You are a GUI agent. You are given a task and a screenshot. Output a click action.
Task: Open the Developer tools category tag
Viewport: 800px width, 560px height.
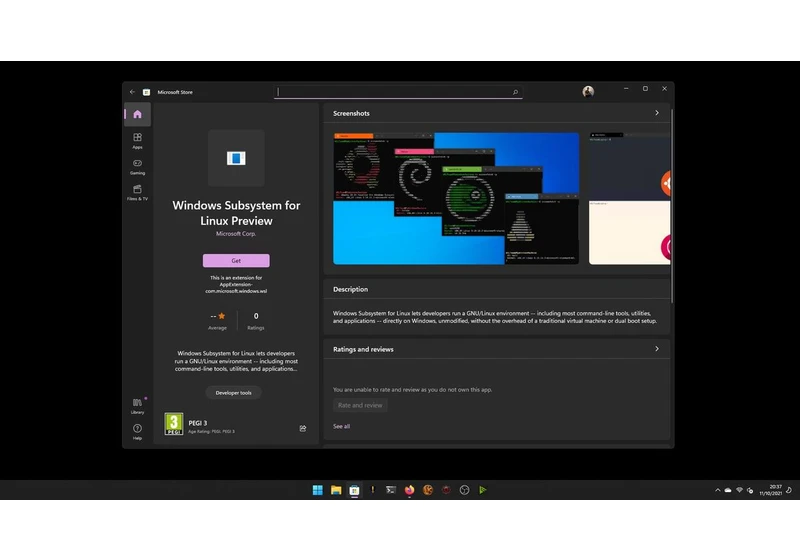[234, 393]
